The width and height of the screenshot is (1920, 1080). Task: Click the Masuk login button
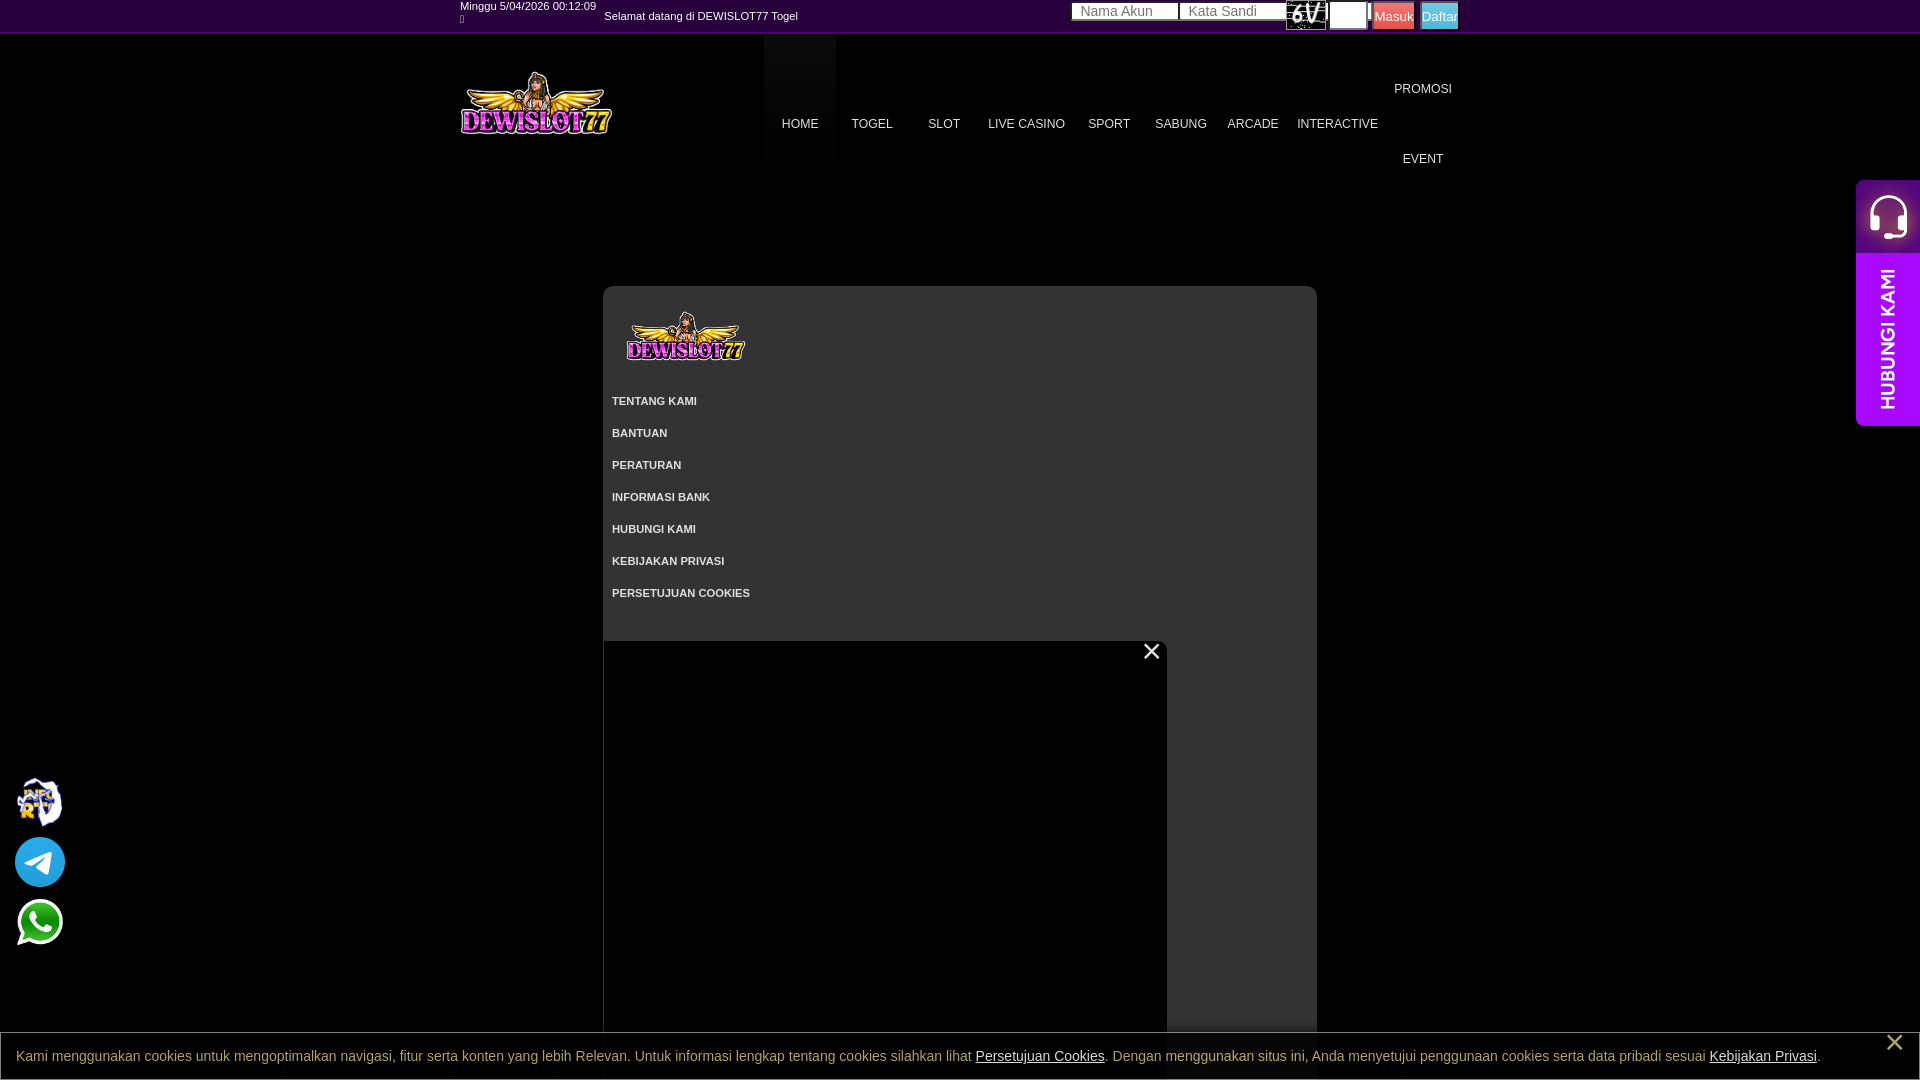pyautogui.click(x=1393, y=16)
